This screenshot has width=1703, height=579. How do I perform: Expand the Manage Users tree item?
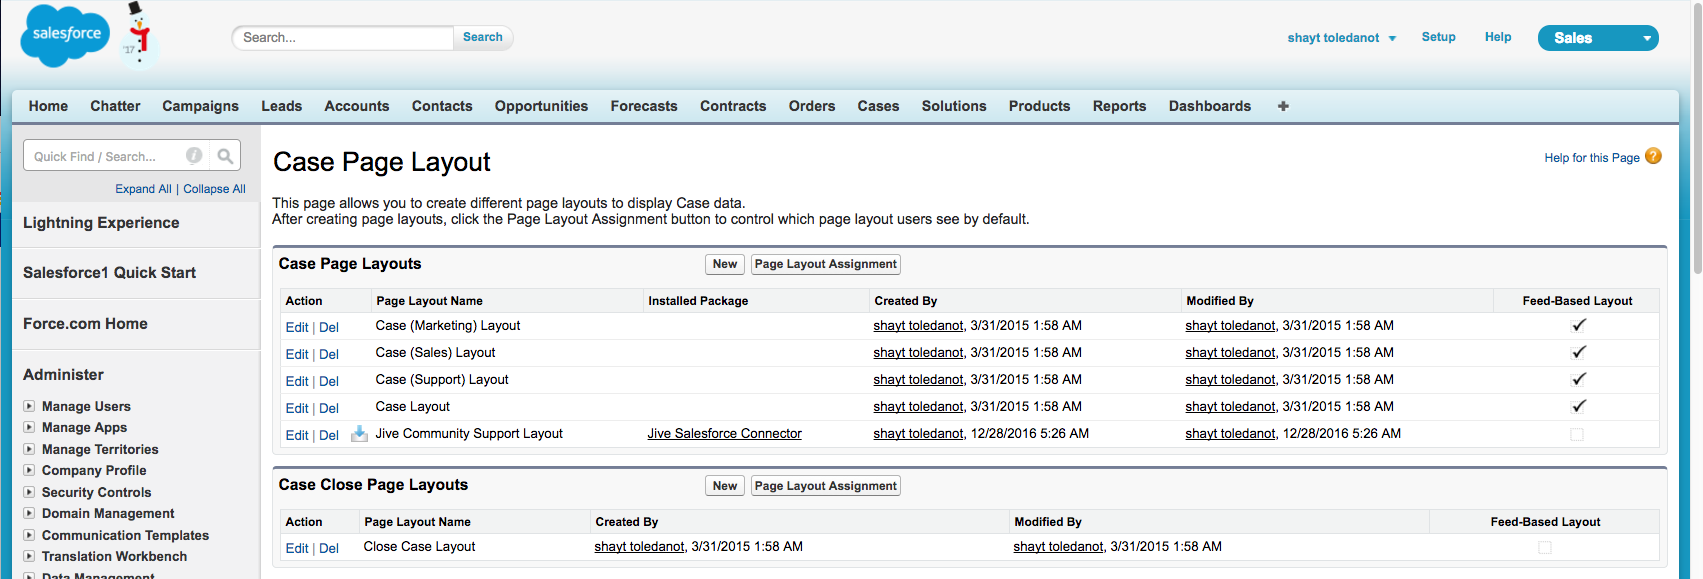click(30, 406)
